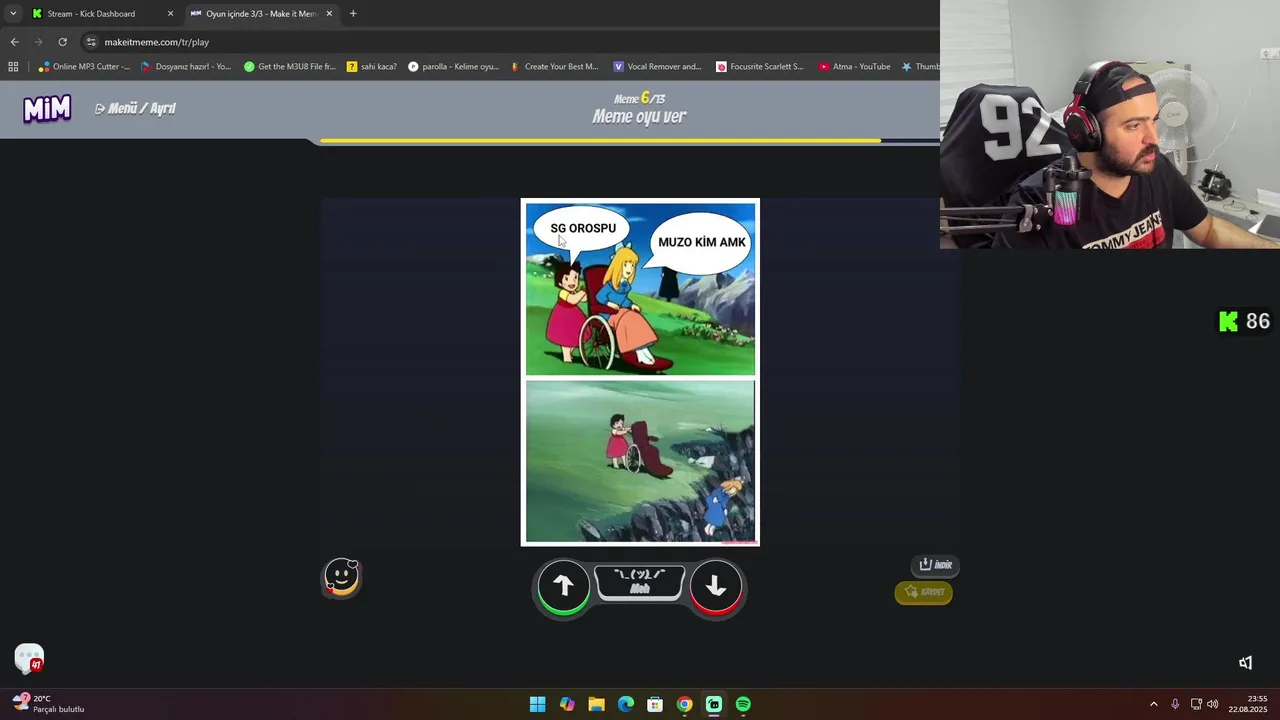This screenshot has height=720, width=1280.
Task: Show hidden system tray icons
Action: [1153, 704]
